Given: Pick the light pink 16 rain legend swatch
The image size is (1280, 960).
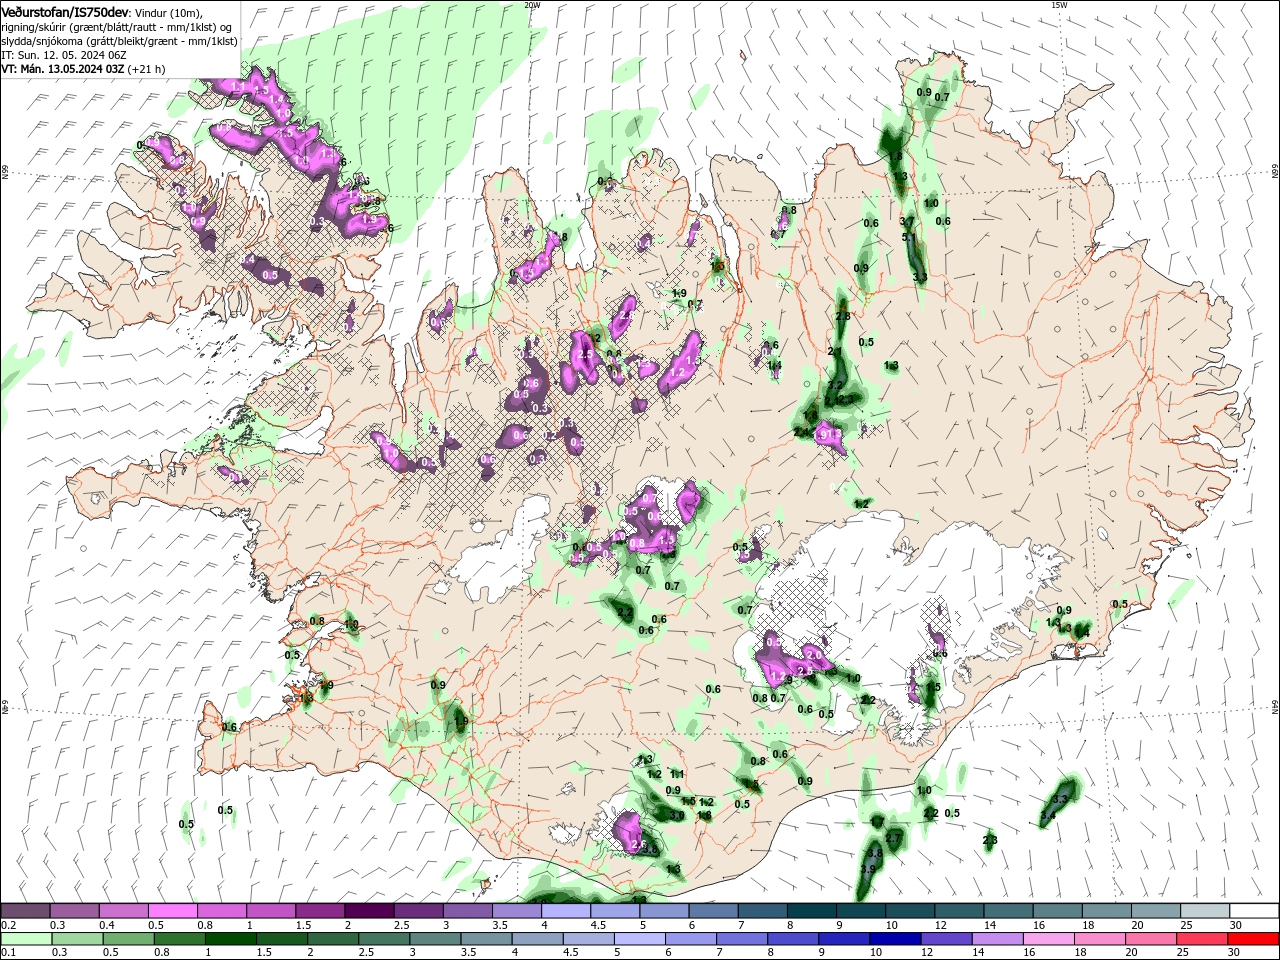Looking at the screenshot, I should click(x=1048, y=939).
